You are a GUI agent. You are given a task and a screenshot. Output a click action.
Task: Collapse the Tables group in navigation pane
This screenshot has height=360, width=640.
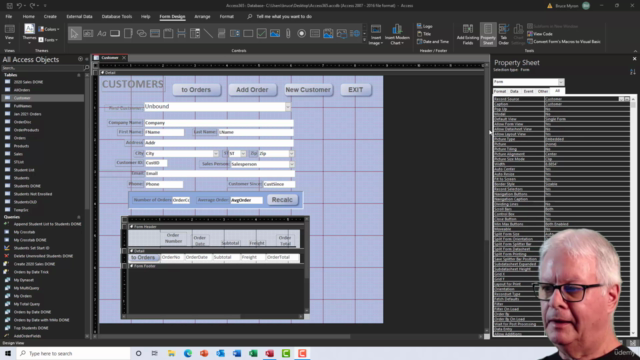pyautogui.click(x=79, y=75)
